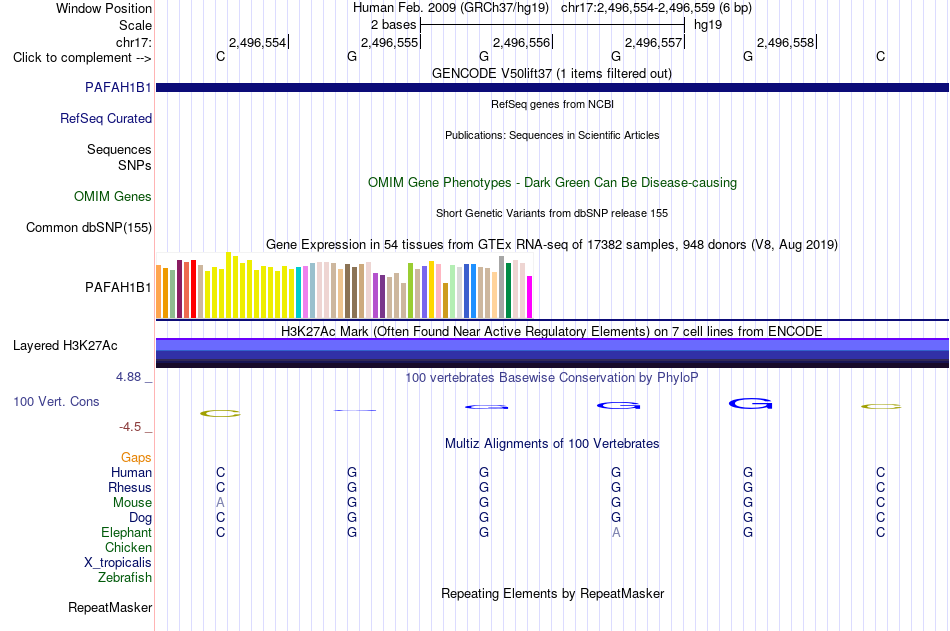950x631 pixels.
Task: Select the Scale label
Action: 135,25
